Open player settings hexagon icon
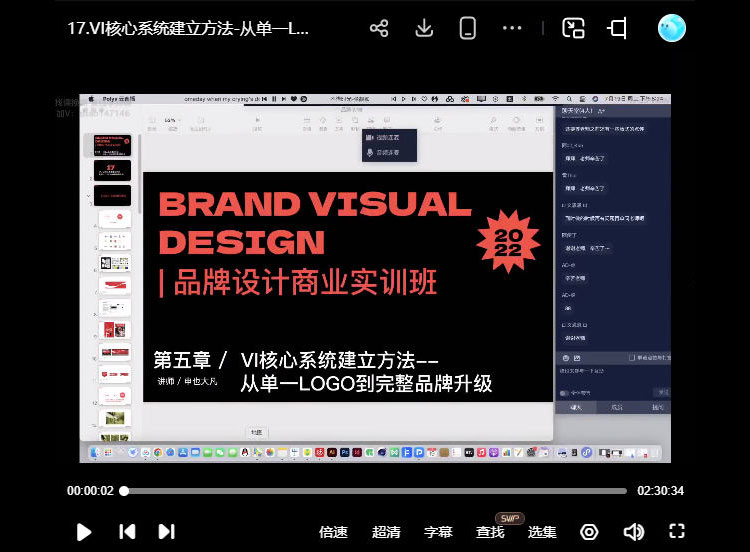This screenshot has height=552, width=750. click(x=589, y=532)
